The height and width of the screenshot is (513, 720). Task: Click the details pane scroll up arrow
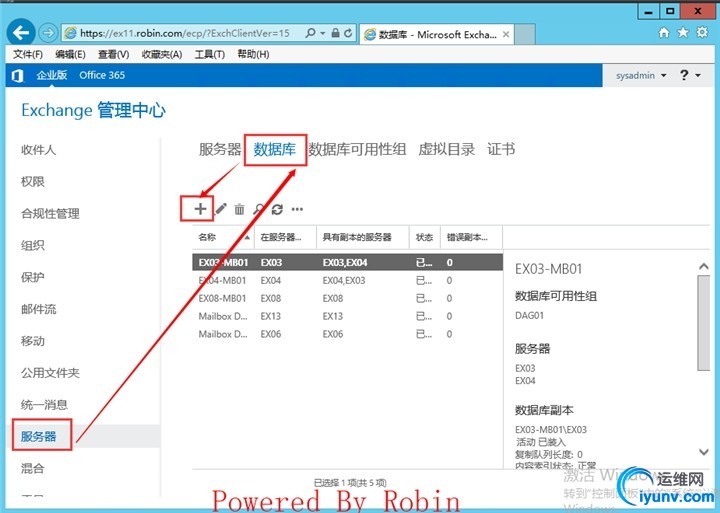point(703,266)
